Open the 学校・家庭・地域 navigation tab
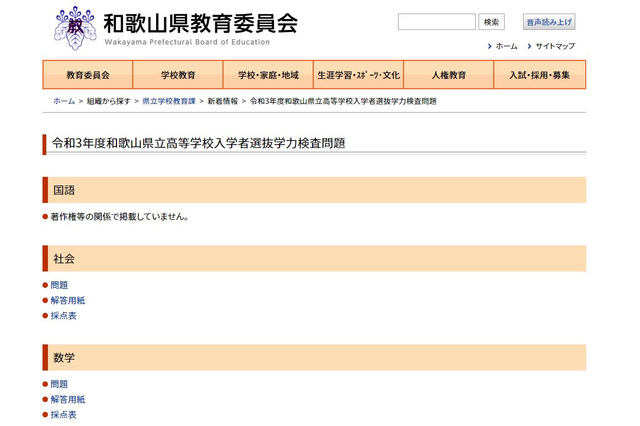Viewport: 640px width, 426px height. 268,75
